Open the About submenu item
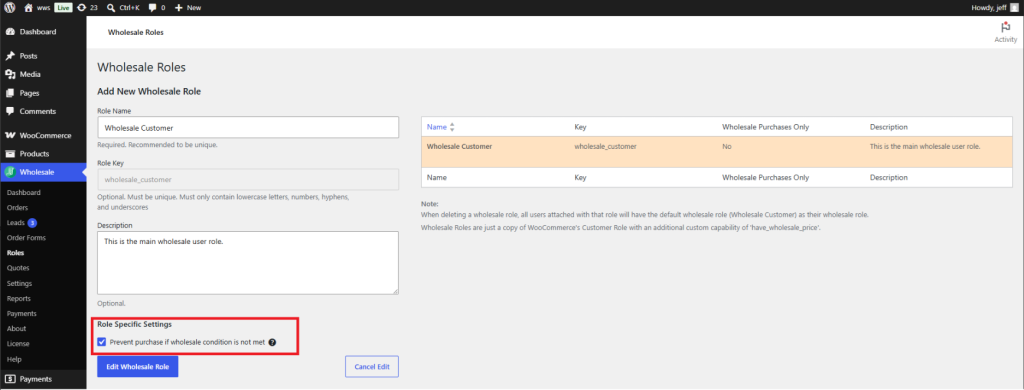Image resolution: width=1024 pixels, height=390 pixels. (16, 329)
